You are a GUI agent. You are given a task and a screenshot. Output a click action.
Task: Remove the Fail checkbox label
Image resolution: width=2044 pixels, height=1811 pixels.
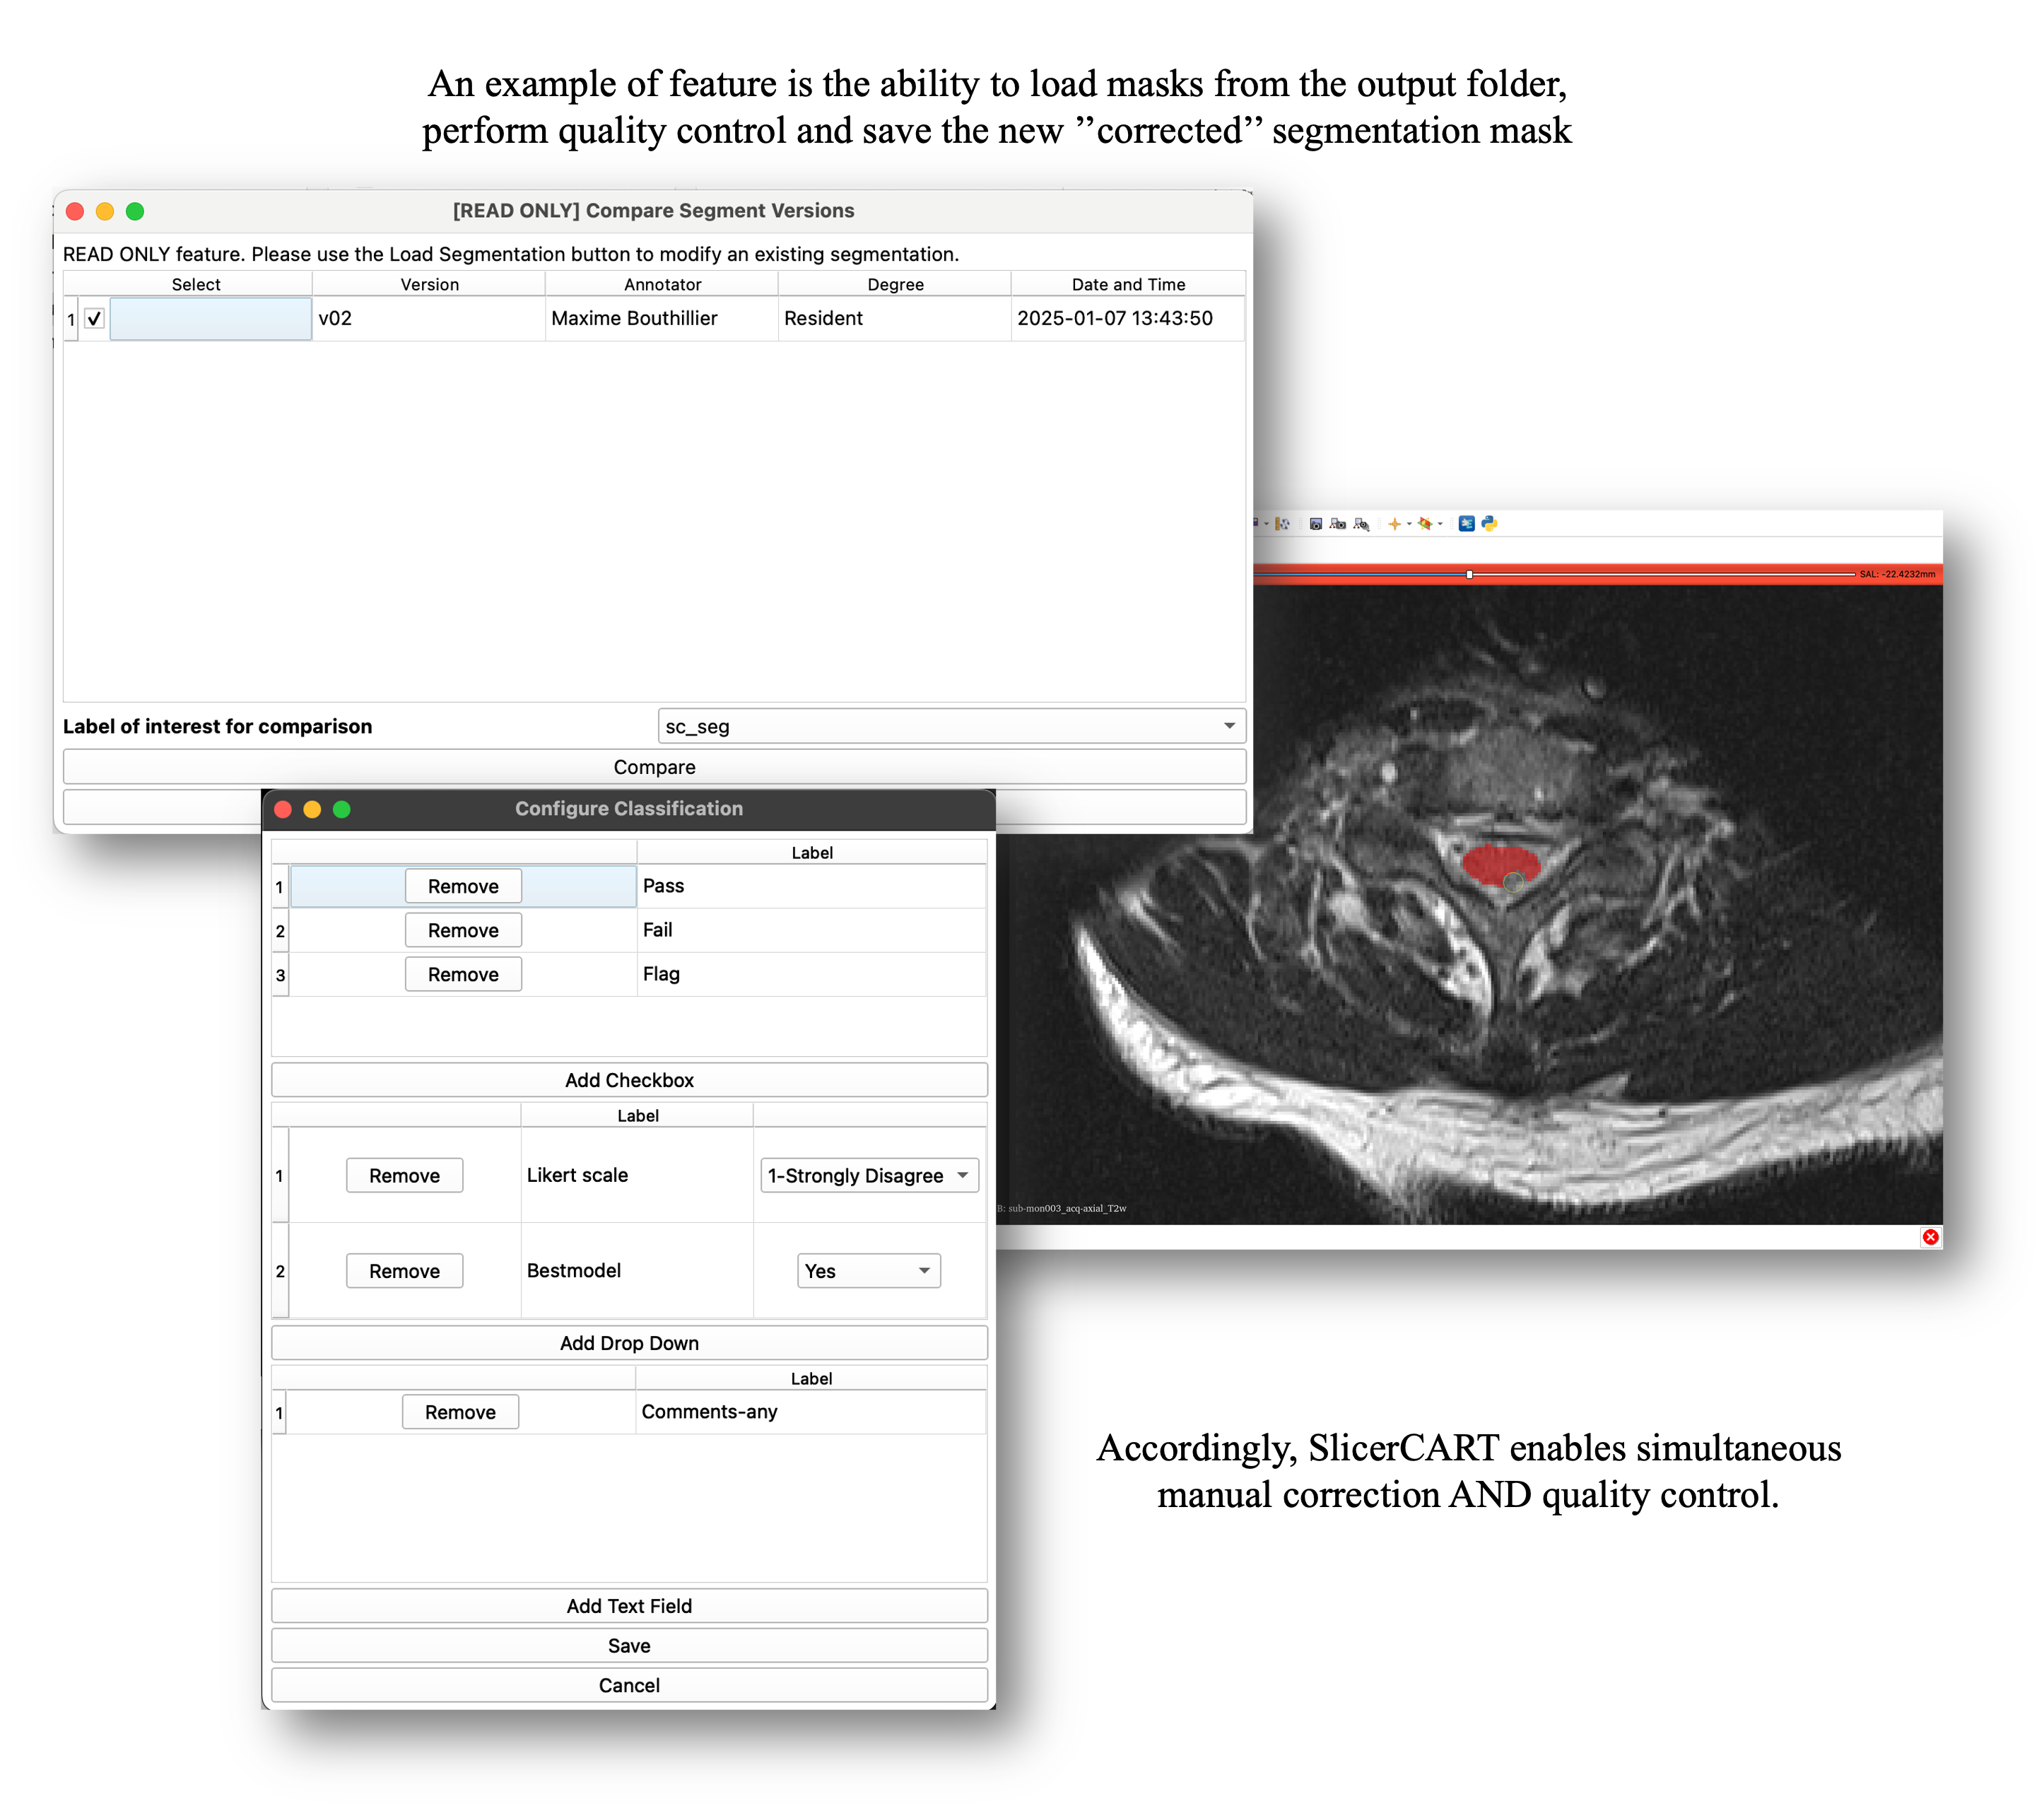[463, 930]
